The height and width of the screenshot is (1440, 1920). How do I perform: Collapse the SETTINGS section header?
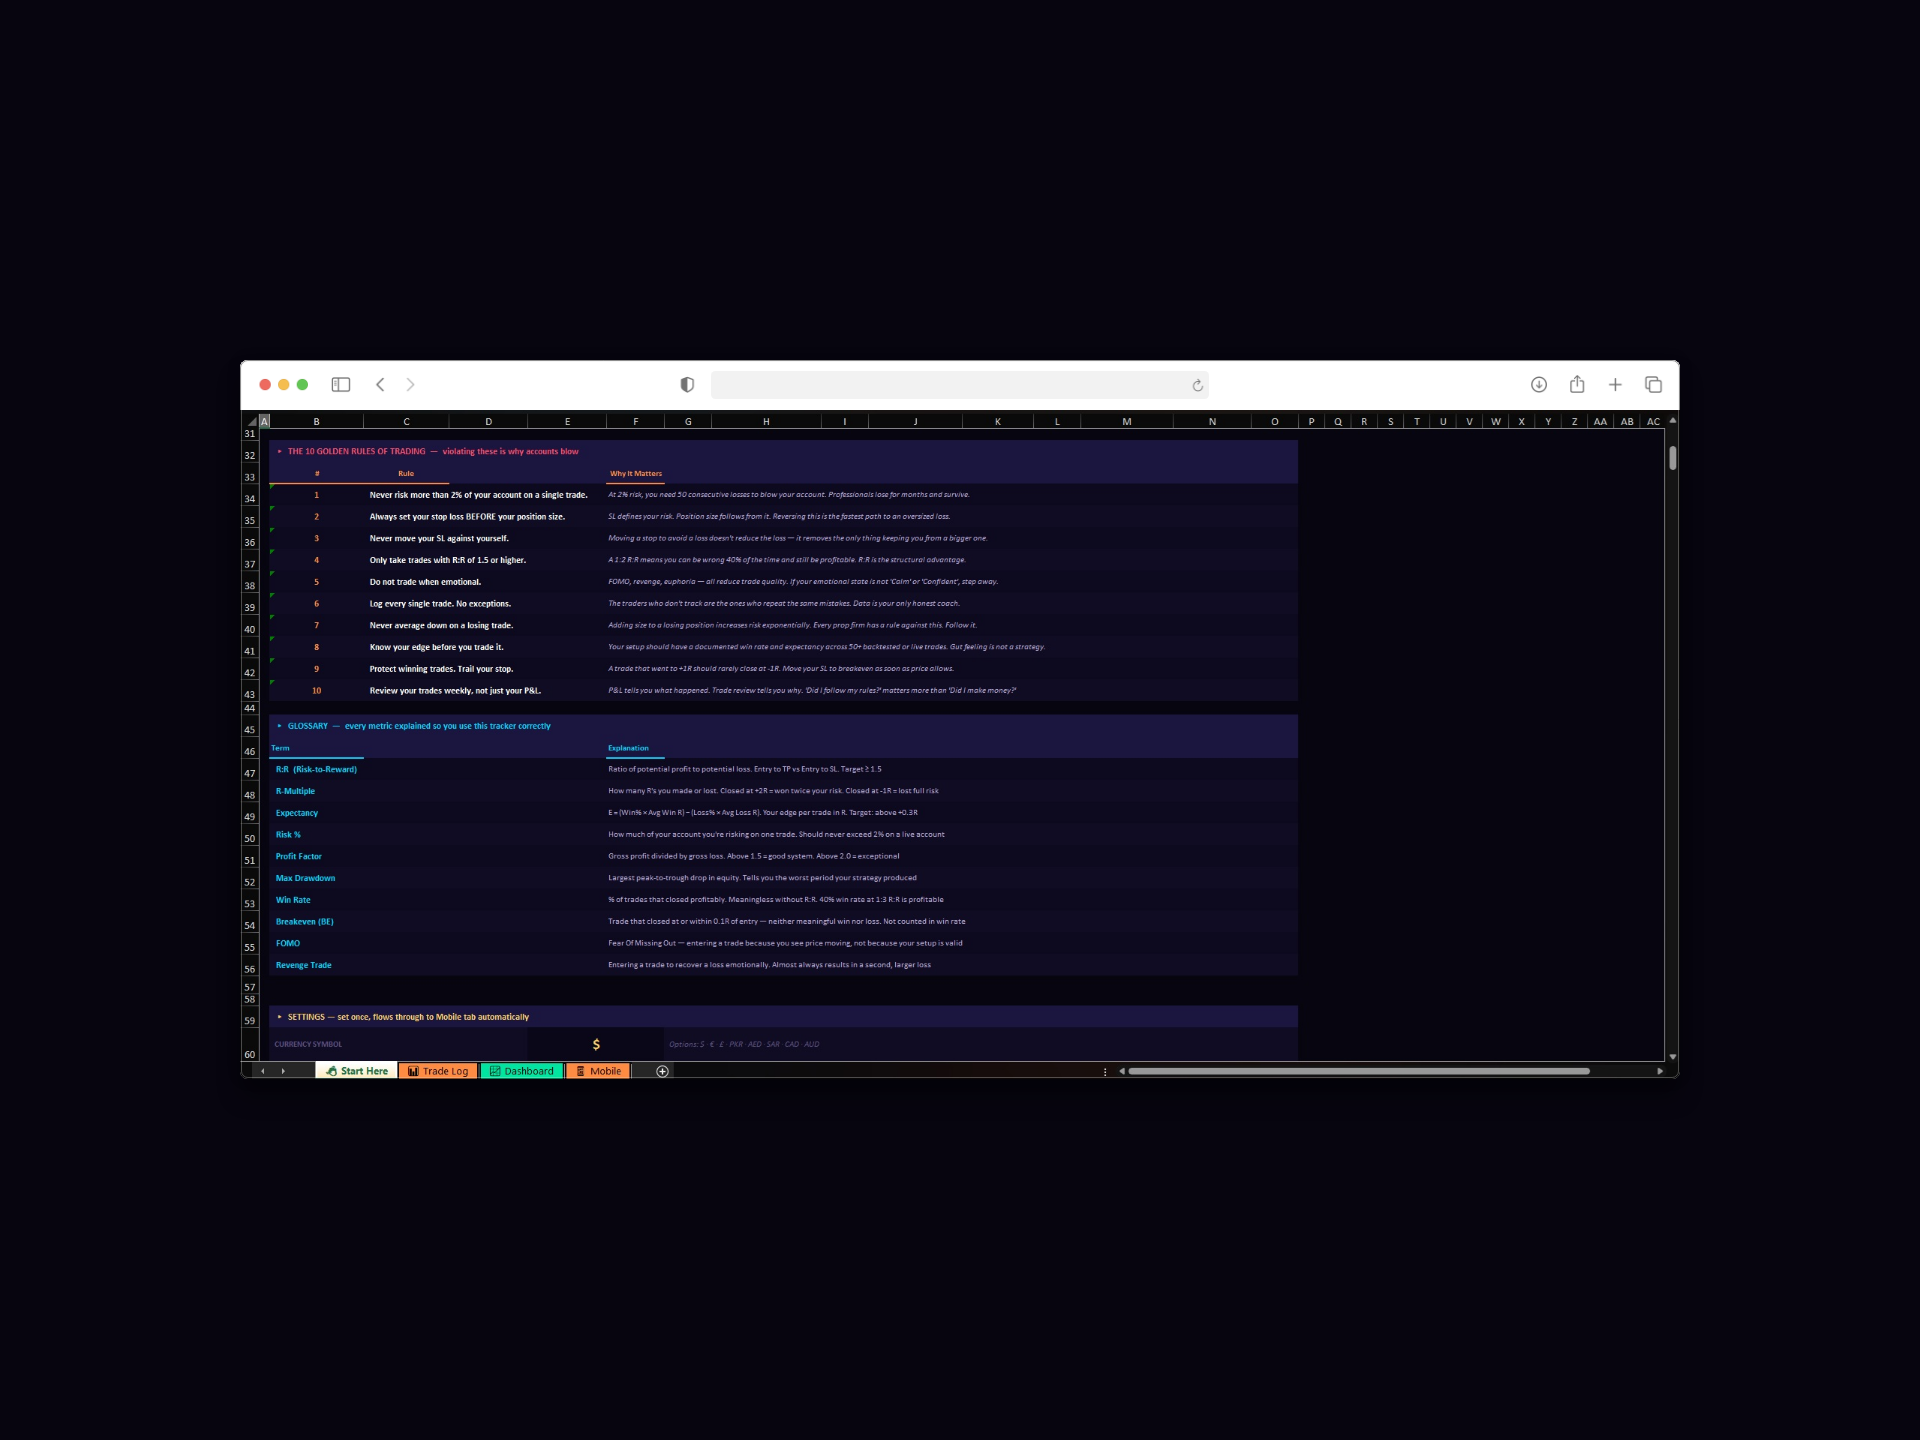pyautogui.click(x=281, y=1016)
